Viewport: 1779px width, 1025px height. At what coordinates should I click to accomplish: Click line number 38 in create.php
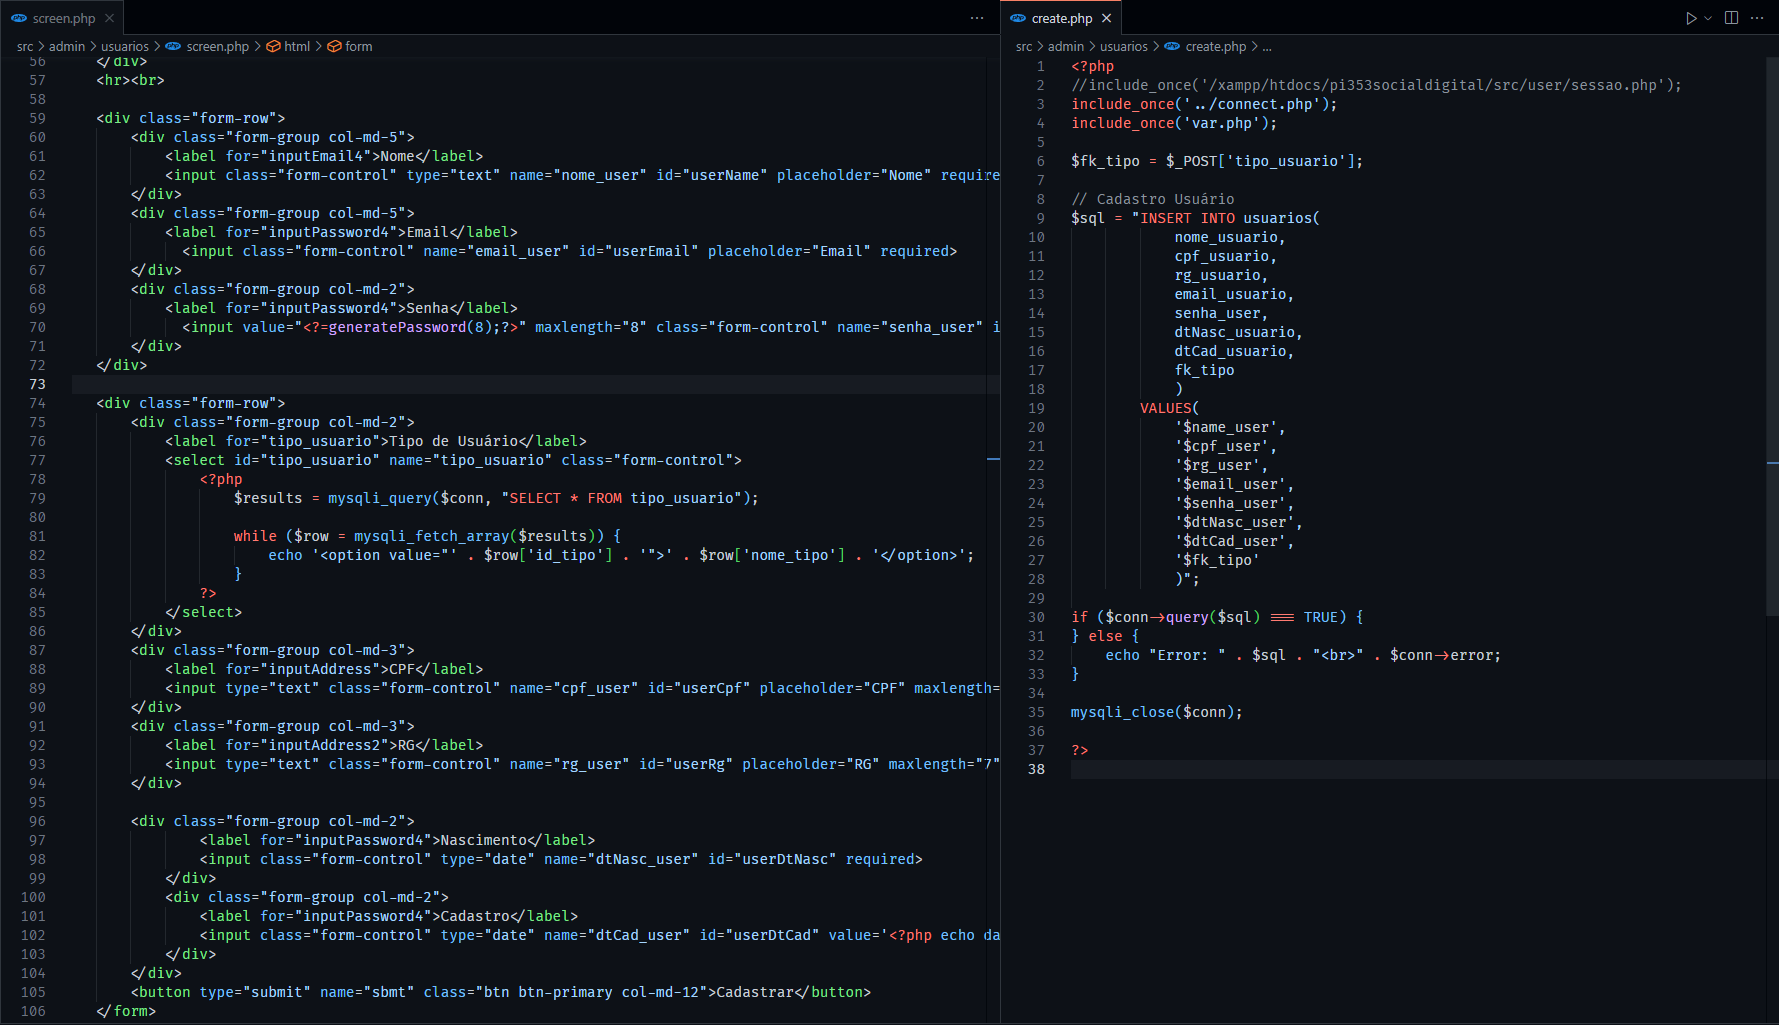click(x=1036, y=769)
